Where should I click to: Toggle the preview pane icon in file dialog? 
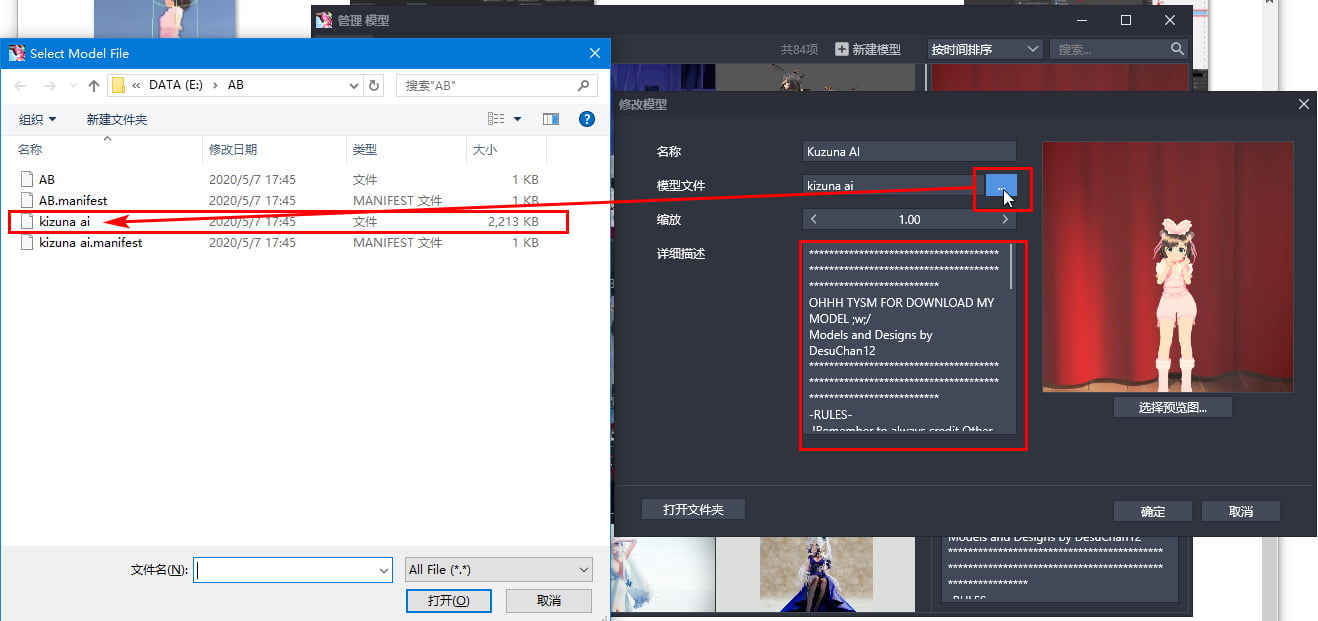[550, 119]
